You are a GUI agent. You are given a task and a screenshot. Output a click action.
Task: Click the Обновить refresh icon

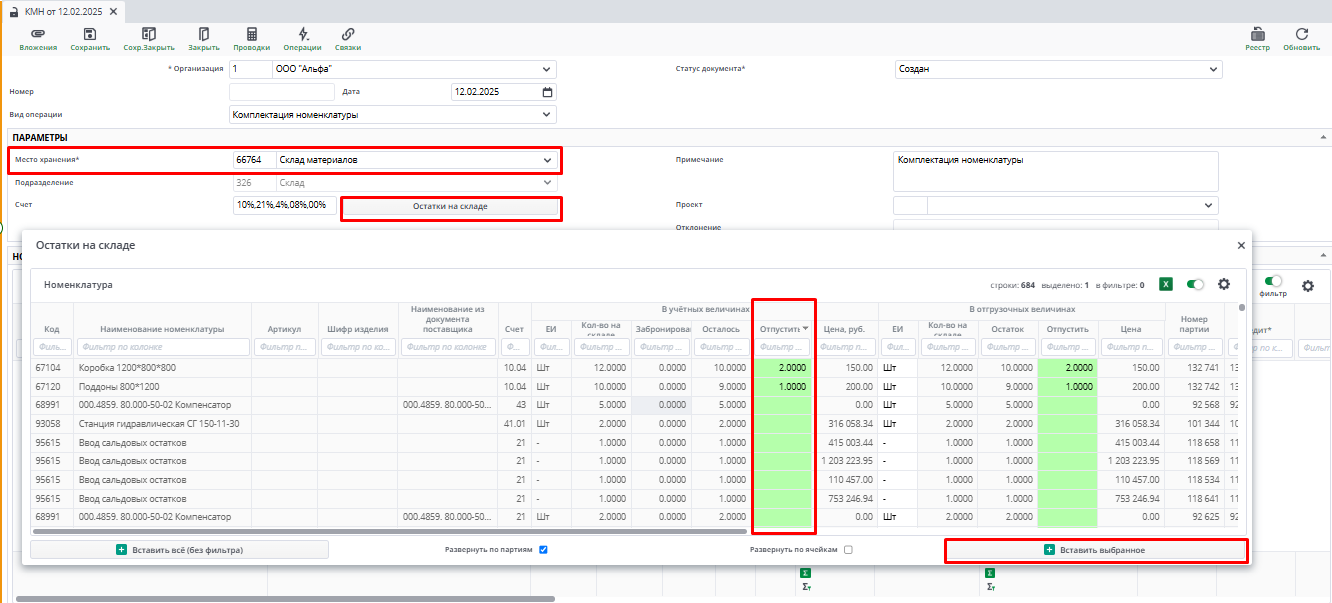(1301, 34)
